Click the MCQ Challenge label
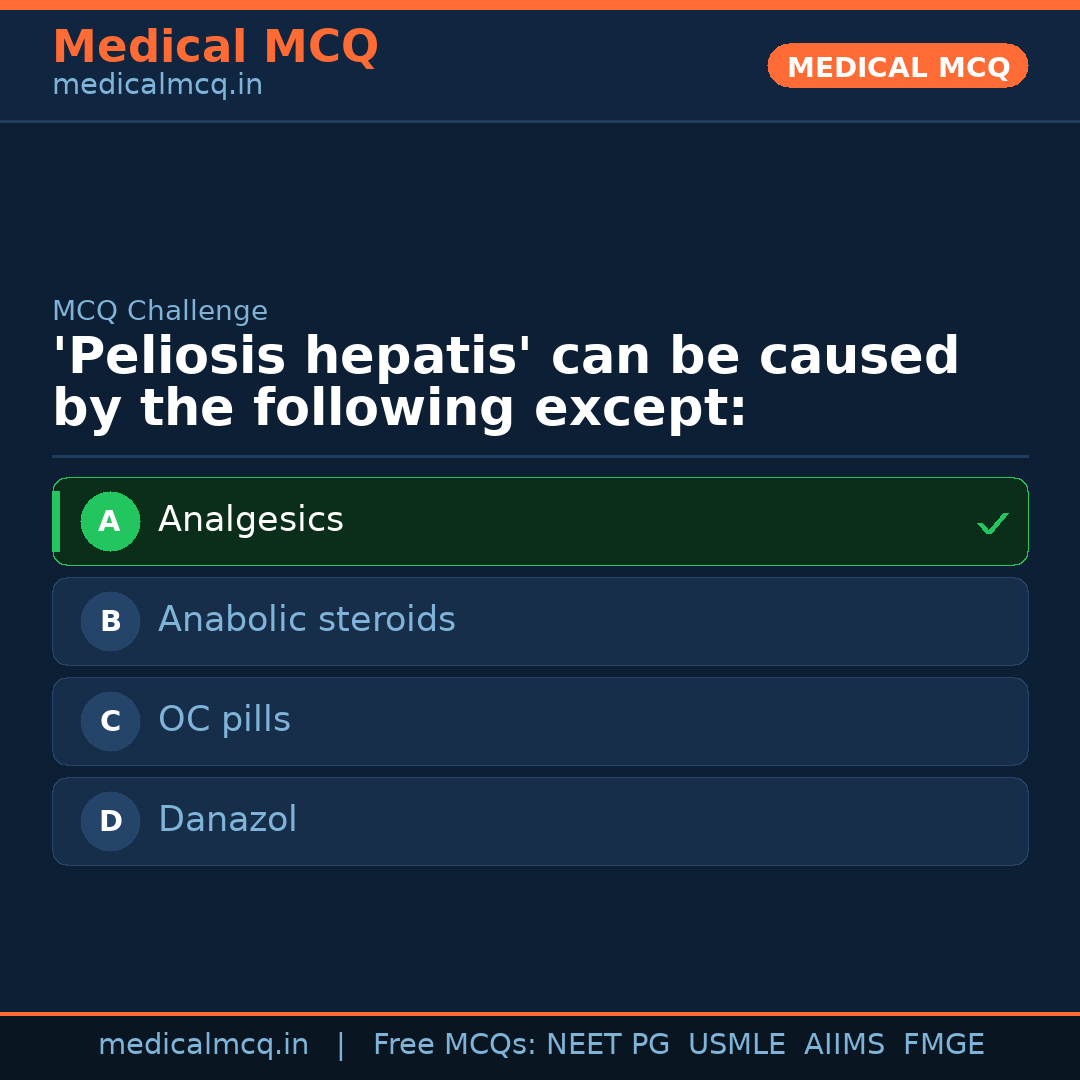 tap(160, 311)
